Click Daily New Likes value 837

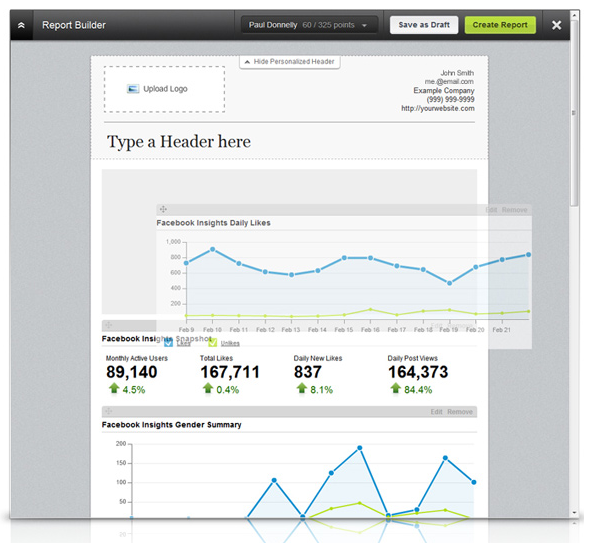click(307, 372)
